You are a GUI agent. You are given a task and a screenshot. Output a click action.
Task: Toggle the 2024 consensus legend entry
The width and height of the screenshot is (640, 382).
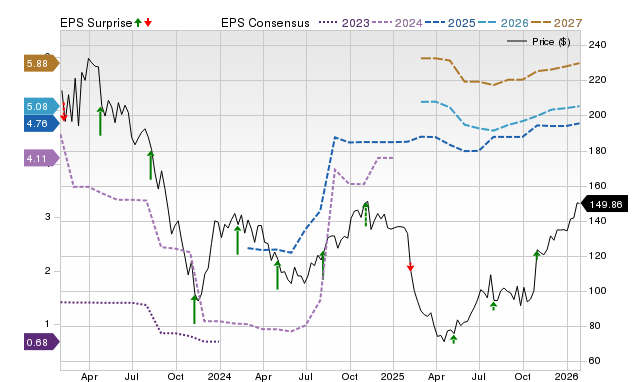pos(397,23)
